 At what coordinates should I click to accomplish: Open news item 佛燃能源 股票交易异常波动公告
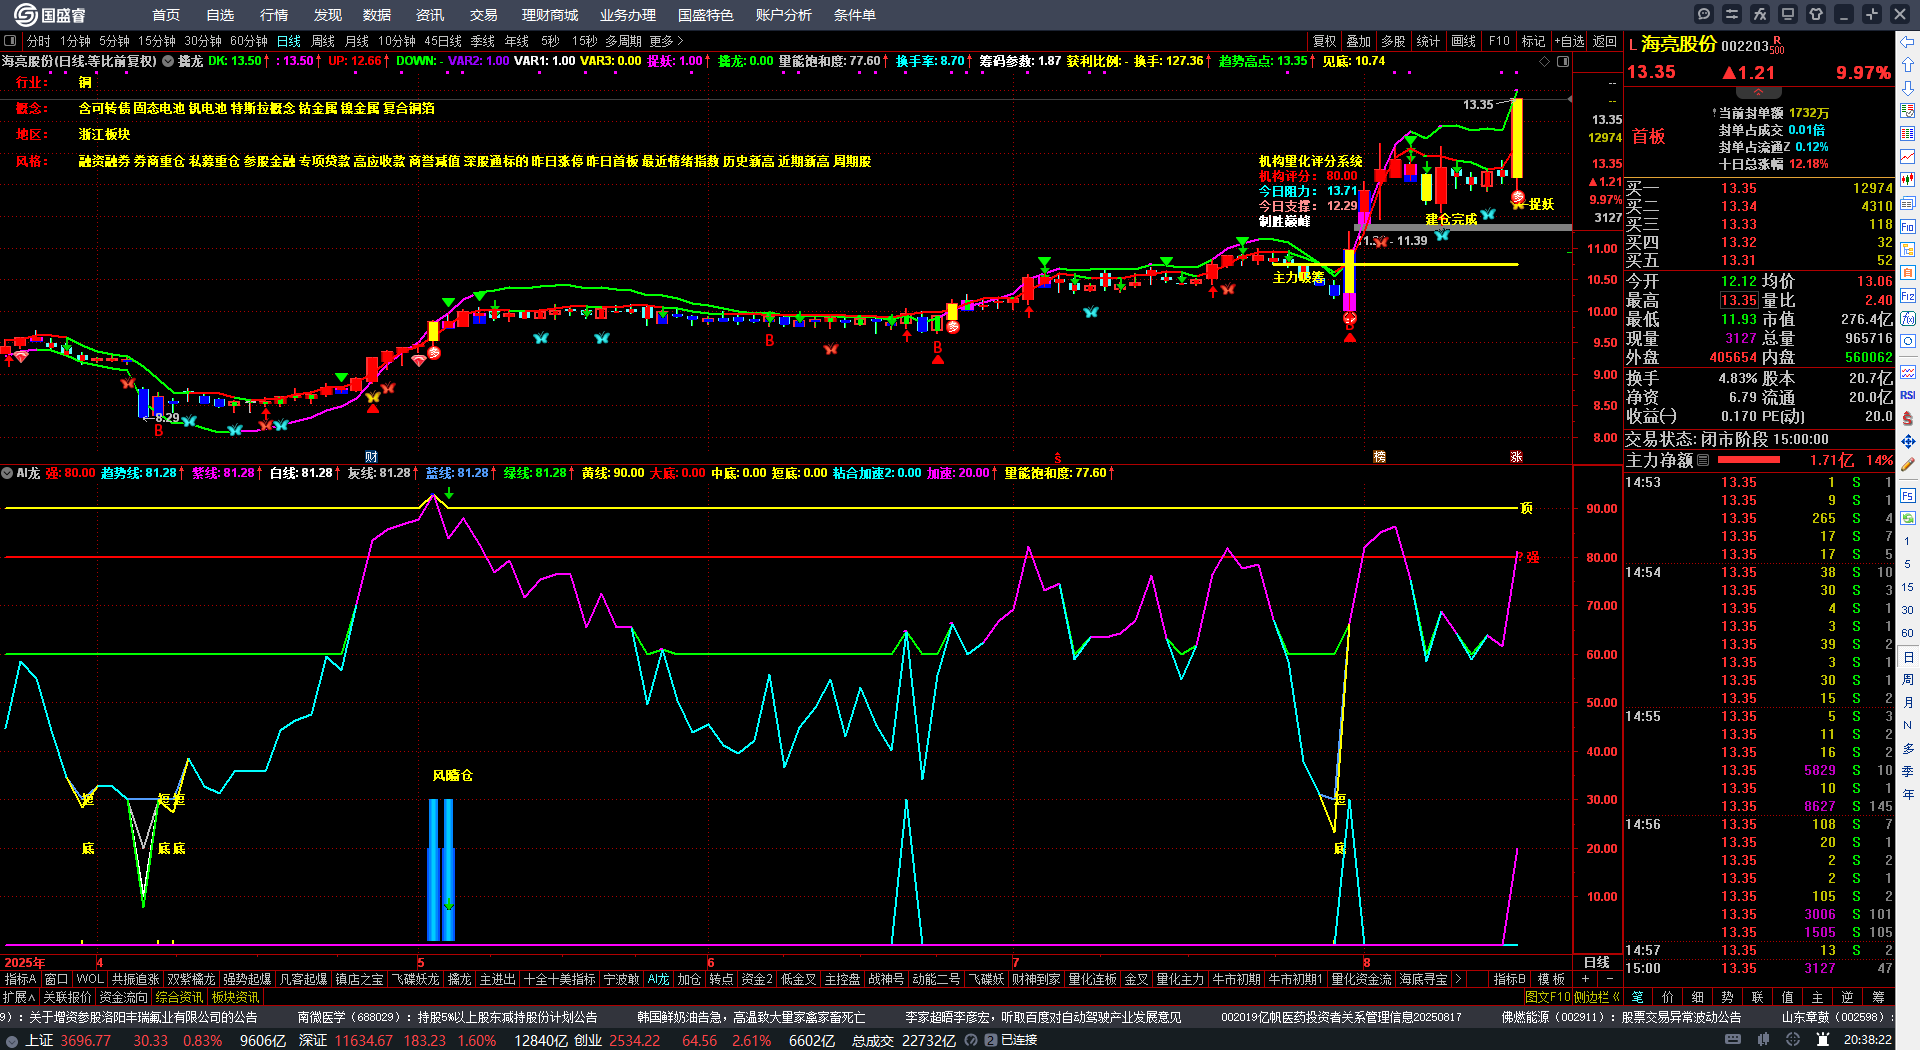pyautogui.click(x=1620, y=1017)
